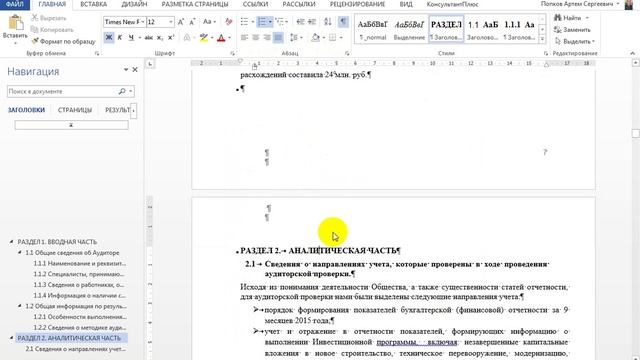Click the multilevel list icon
Image resolution: width=640 pixels, height=360 pixels.
pos(279,22)
